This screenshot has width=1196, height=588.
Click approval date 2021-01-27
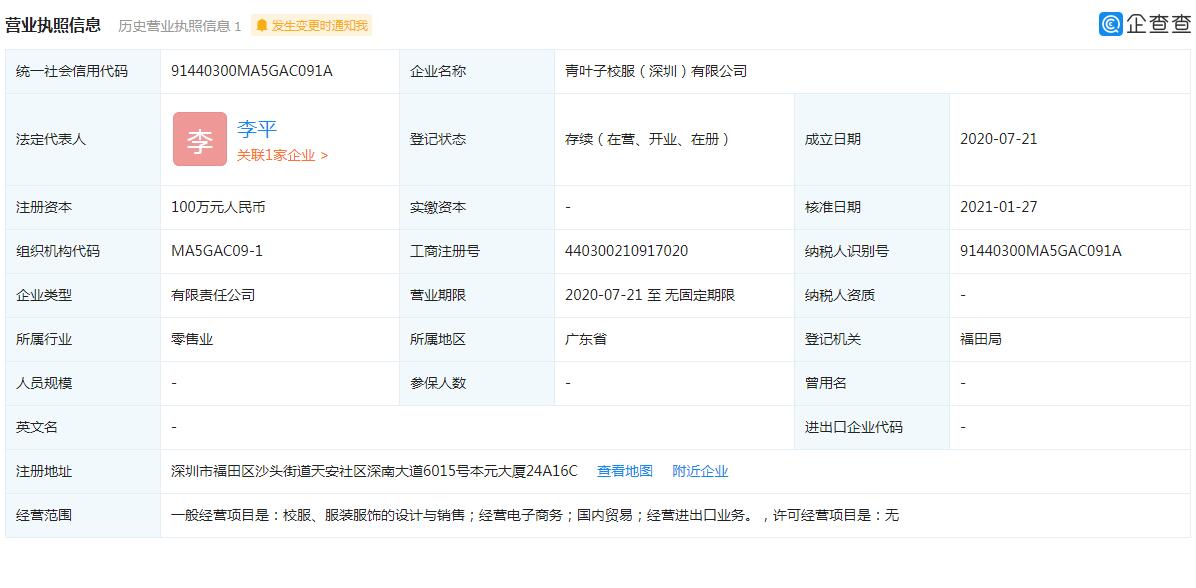pos(998,207)
